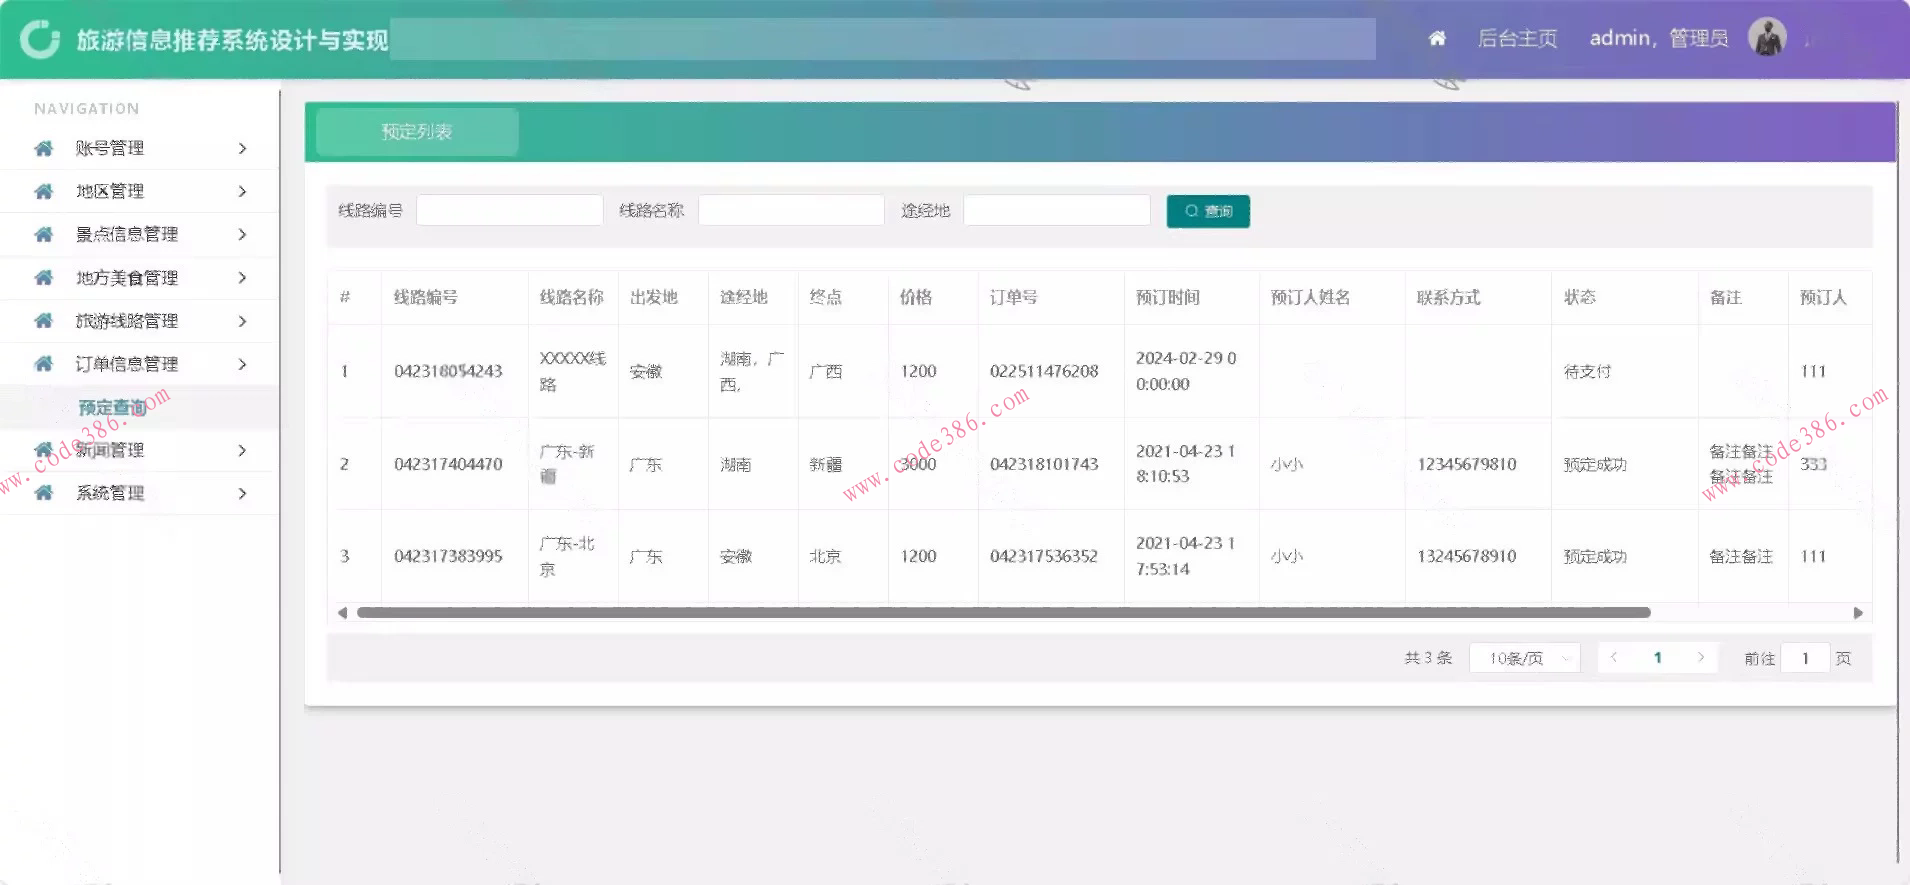Click the admin, 管理员 user label
Image resolution: width=1910 pixels, height=885 pixels.
(x=1659, y=38)
